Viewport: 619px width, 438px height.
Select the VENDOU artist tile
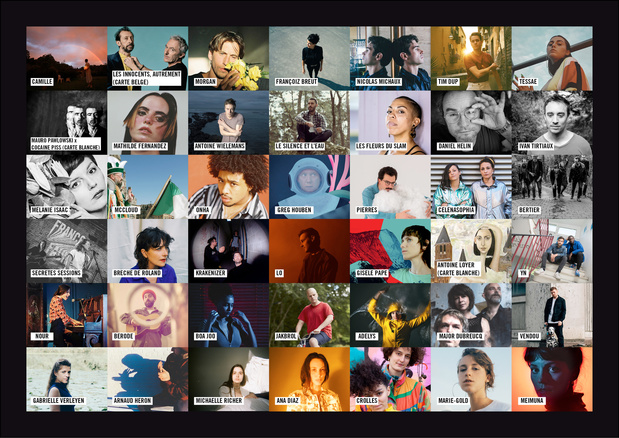tap(552, 315)
